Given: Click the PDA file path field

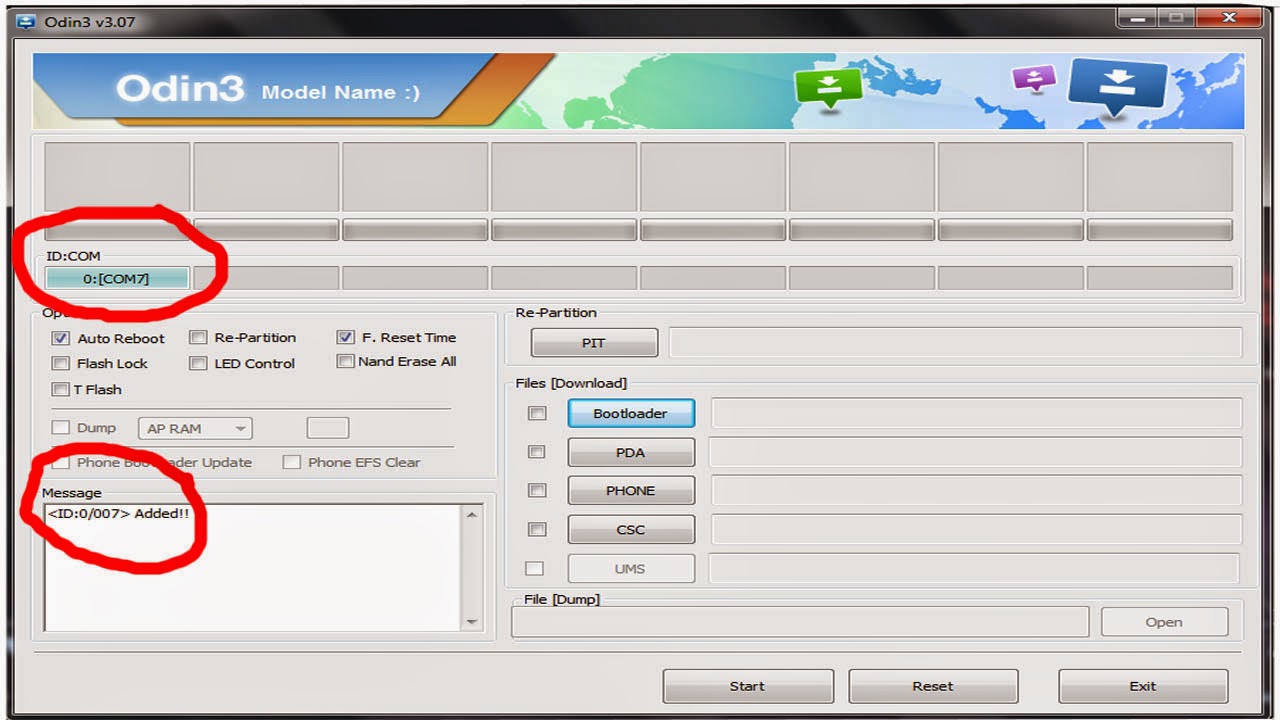Looking at the screenshot, I should click(x=975, y=452).
